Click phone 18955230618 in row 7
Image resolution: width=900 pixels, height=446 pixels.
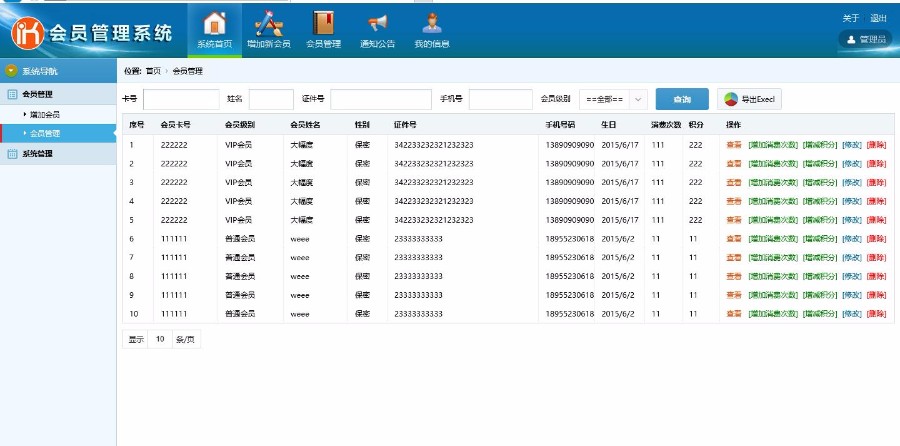[x=569, y=258]
